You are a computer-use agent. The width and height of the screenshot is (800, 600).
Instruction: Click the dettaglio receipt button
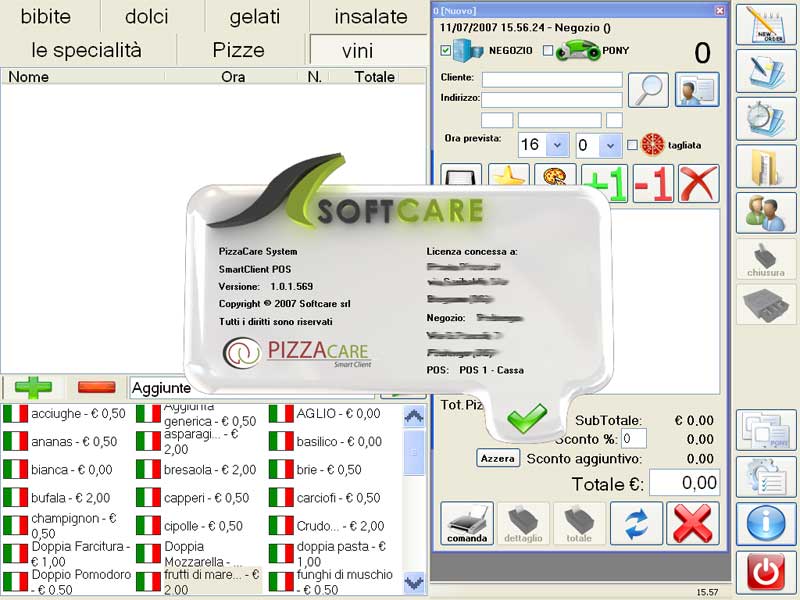click(x=523, y=523)
